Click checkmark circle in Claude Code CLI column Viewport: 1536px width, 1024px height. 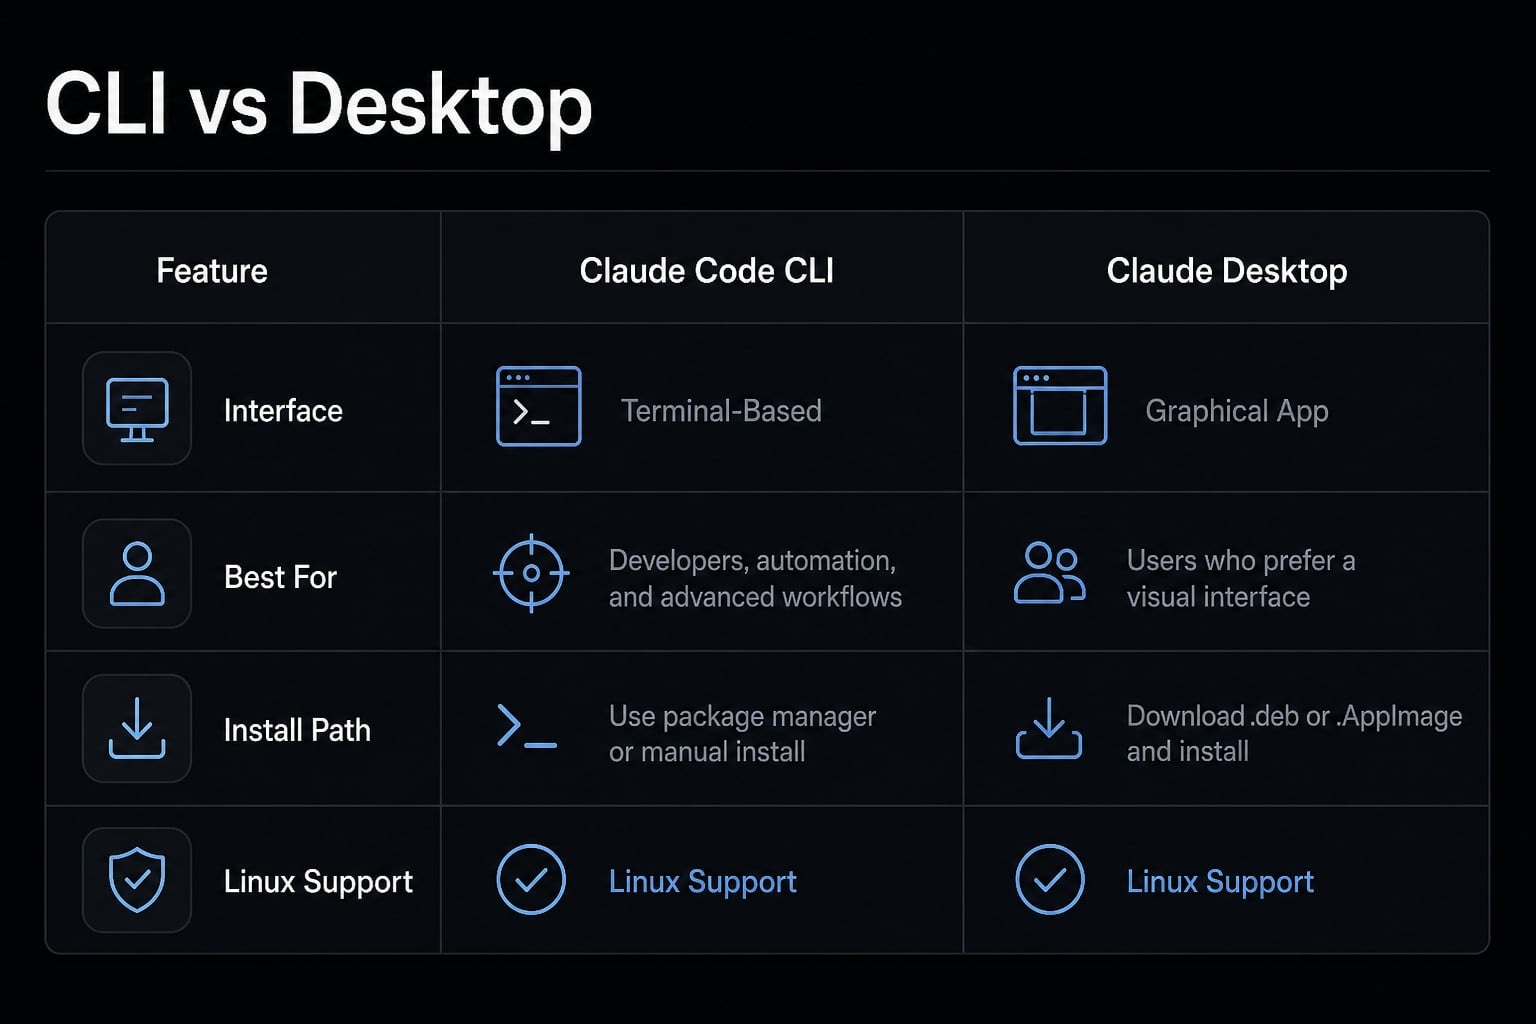531,880
